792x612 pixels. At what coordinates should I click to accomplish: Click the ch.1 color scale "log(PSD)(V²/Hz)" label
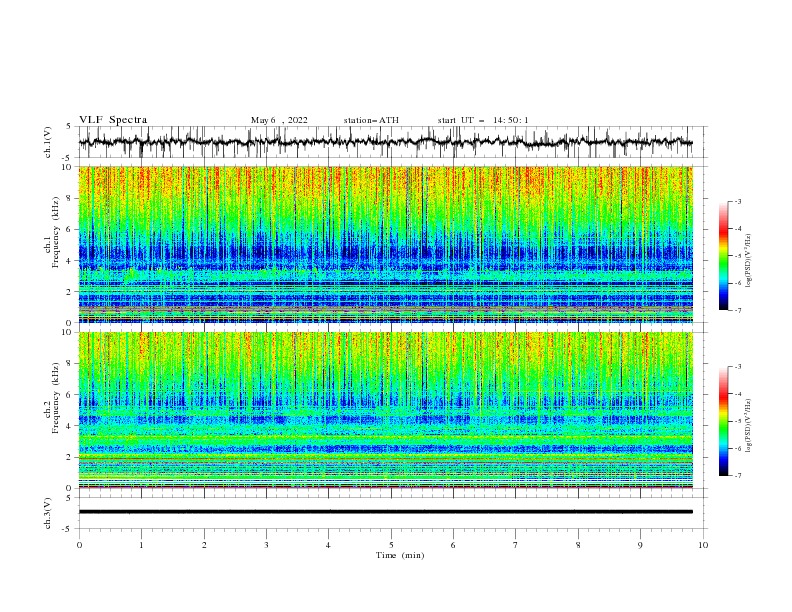point(749,261)
